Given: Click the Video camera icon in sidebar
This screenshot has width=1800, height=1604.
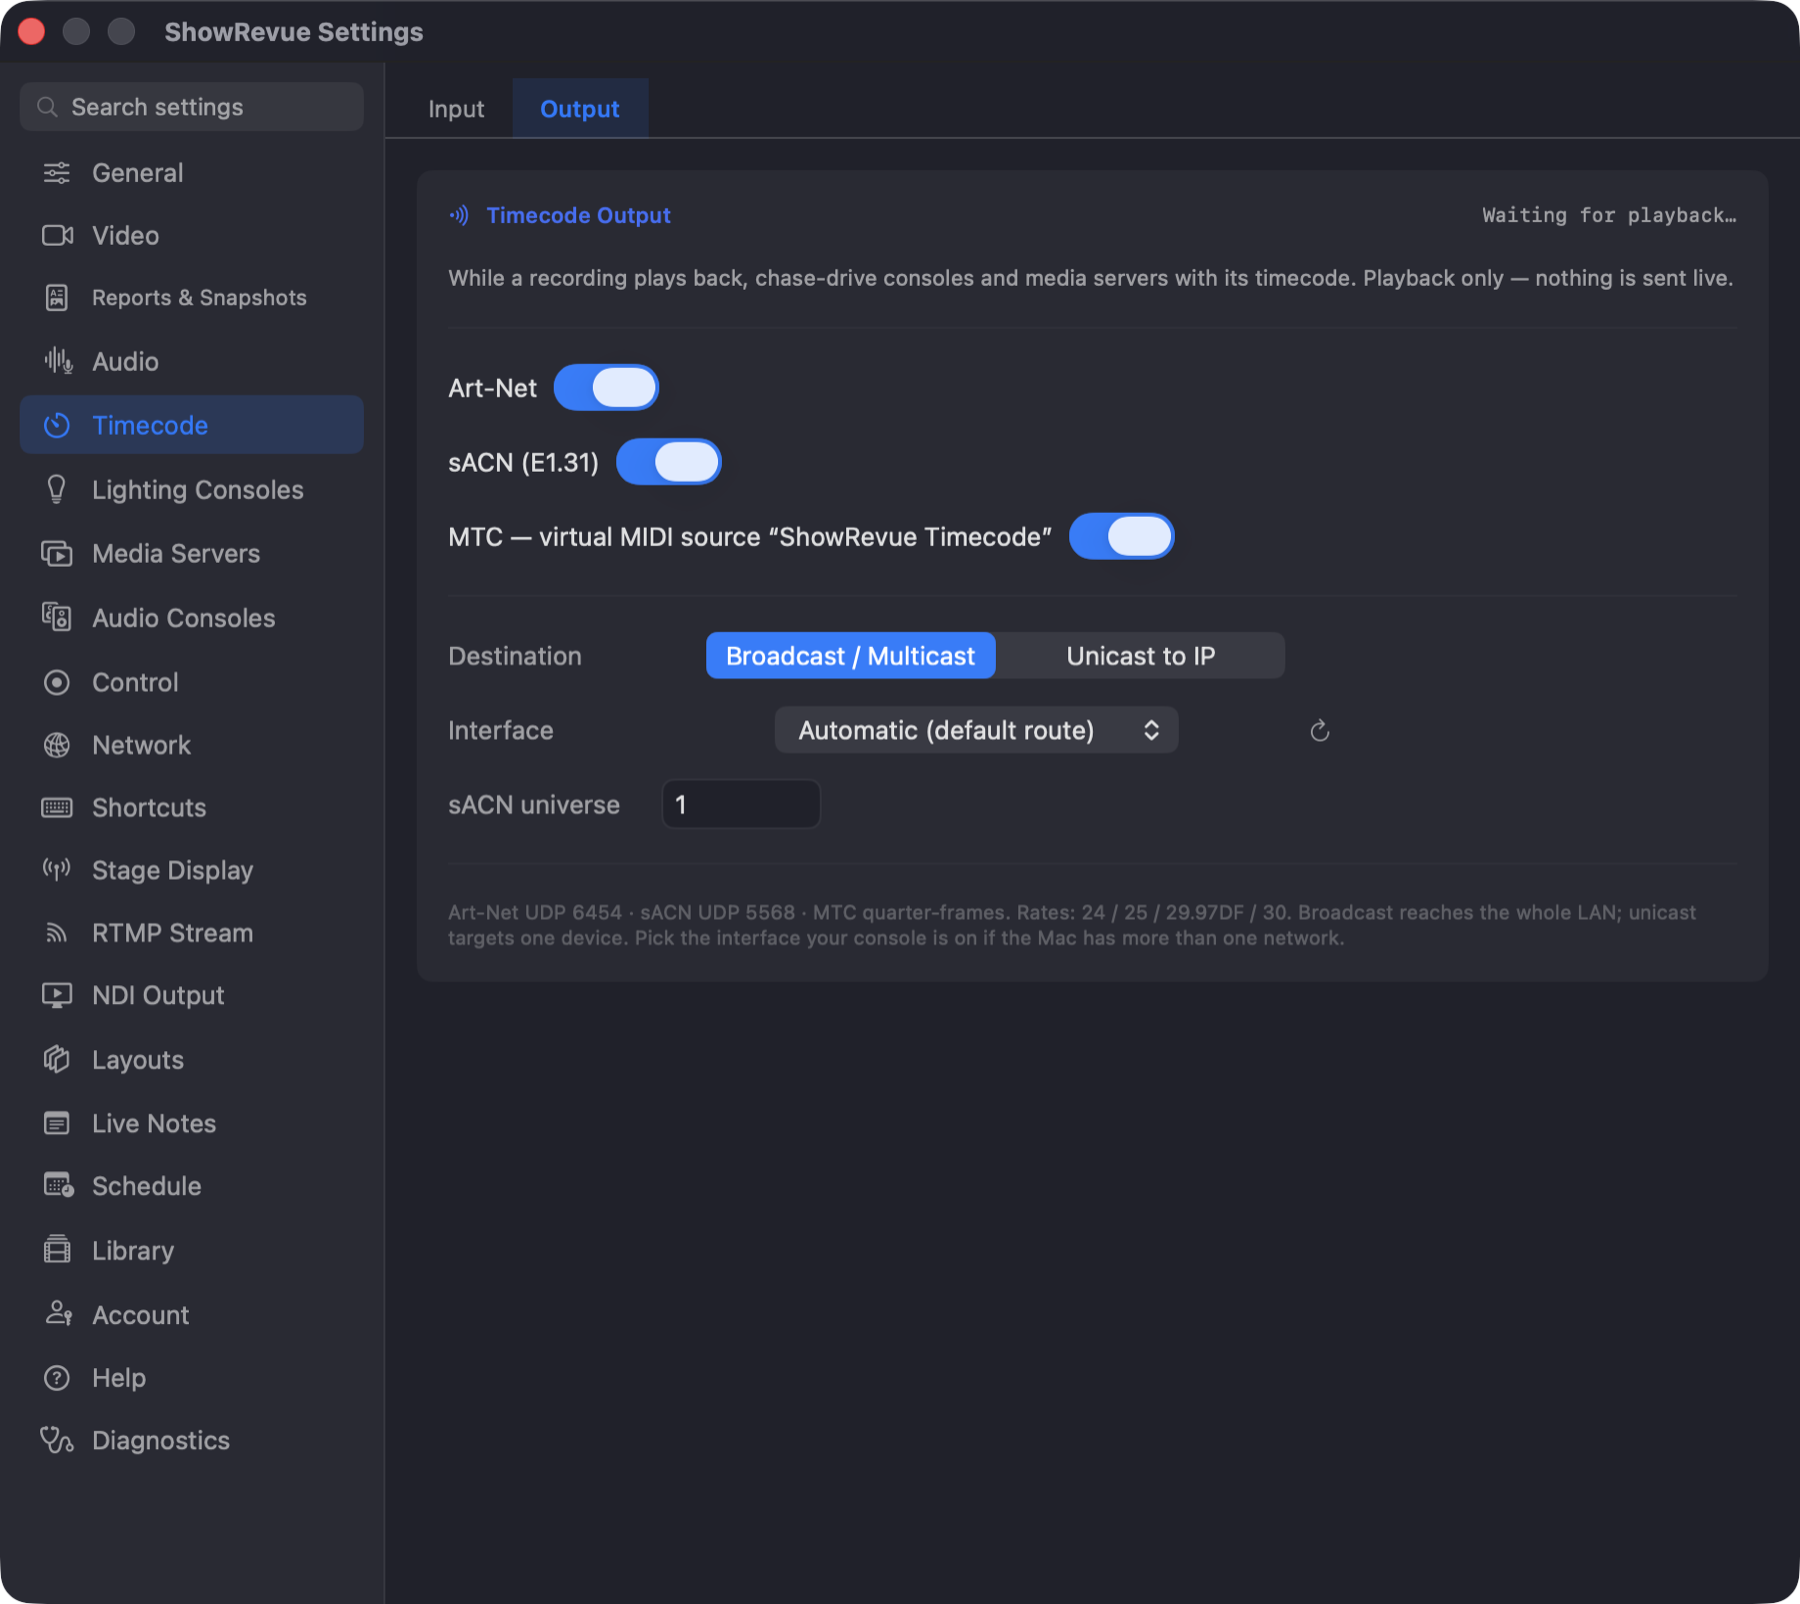Looking at the screenshot, I should (57, 235).
